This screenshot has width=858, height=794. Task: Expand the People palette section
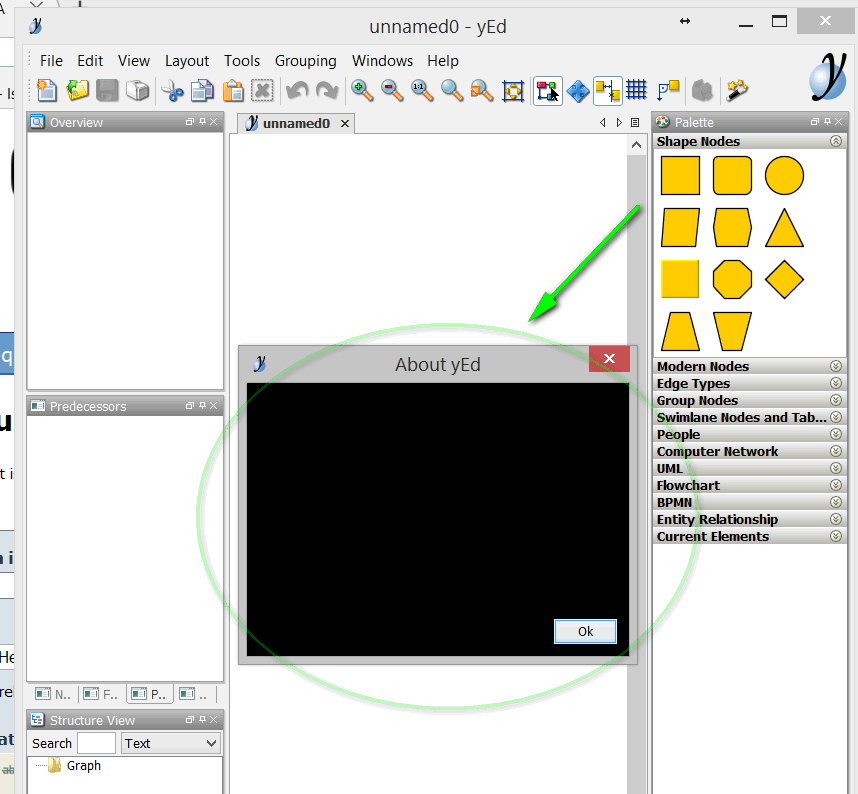[836, 434]
